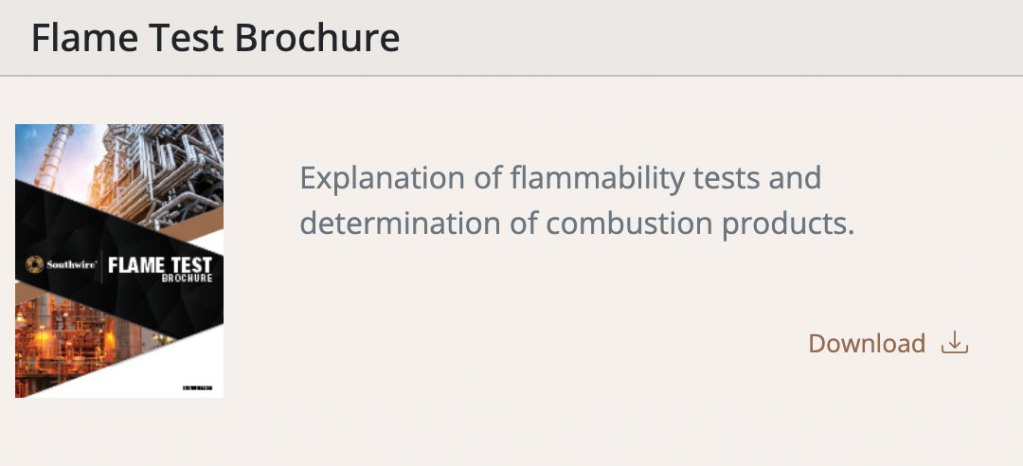1023x466 pixels.
Task: Open the Flame Test brochure cover thumbnail
Action: pos(119,260)
